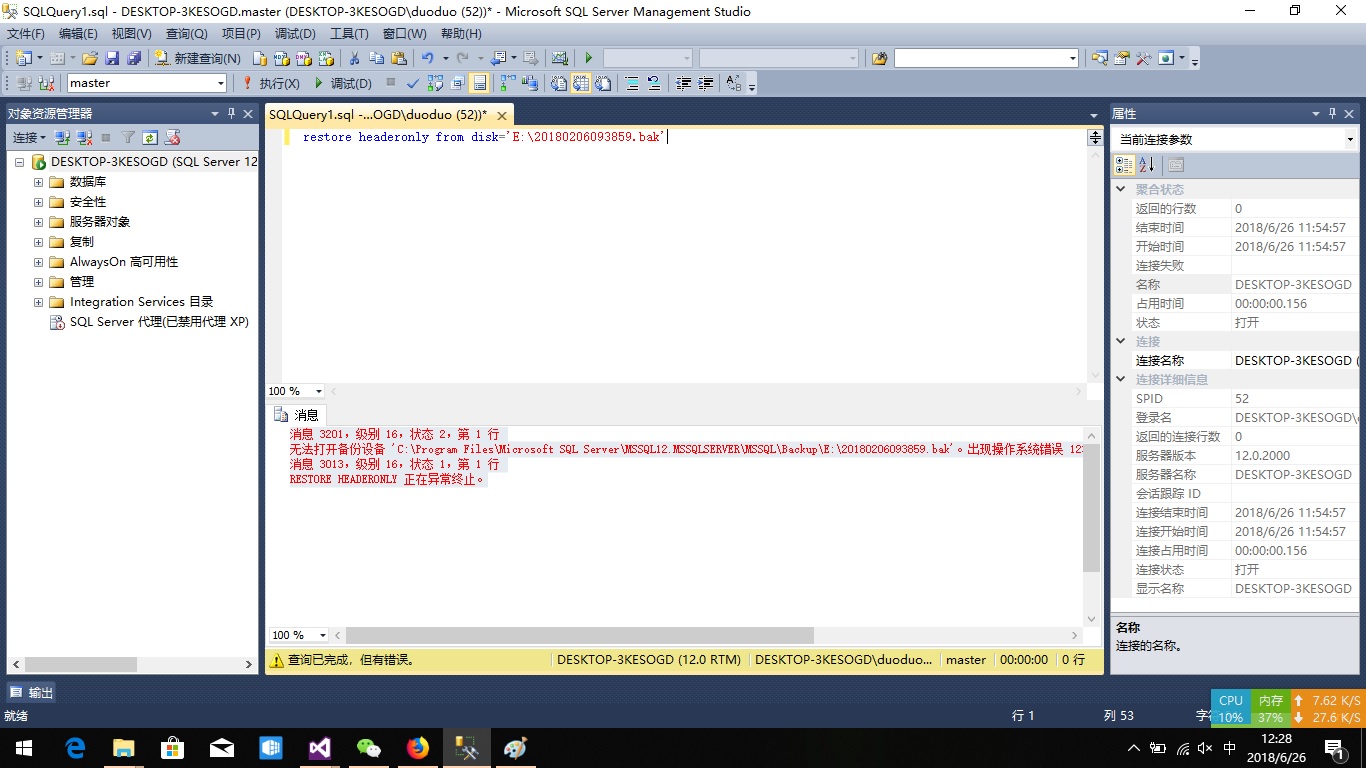Viewport: 1366px width, 768px height.
Task: Collapse the DESKTOP-3KESOGD server node
Action: [19, 162]
